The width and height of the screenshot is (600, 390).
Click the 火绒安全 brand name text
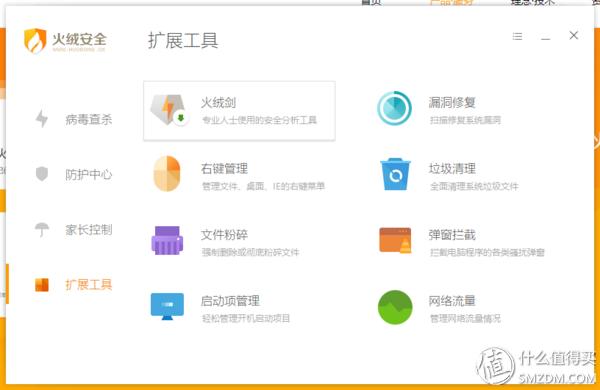pyautogui.click(x=79, y=39)
